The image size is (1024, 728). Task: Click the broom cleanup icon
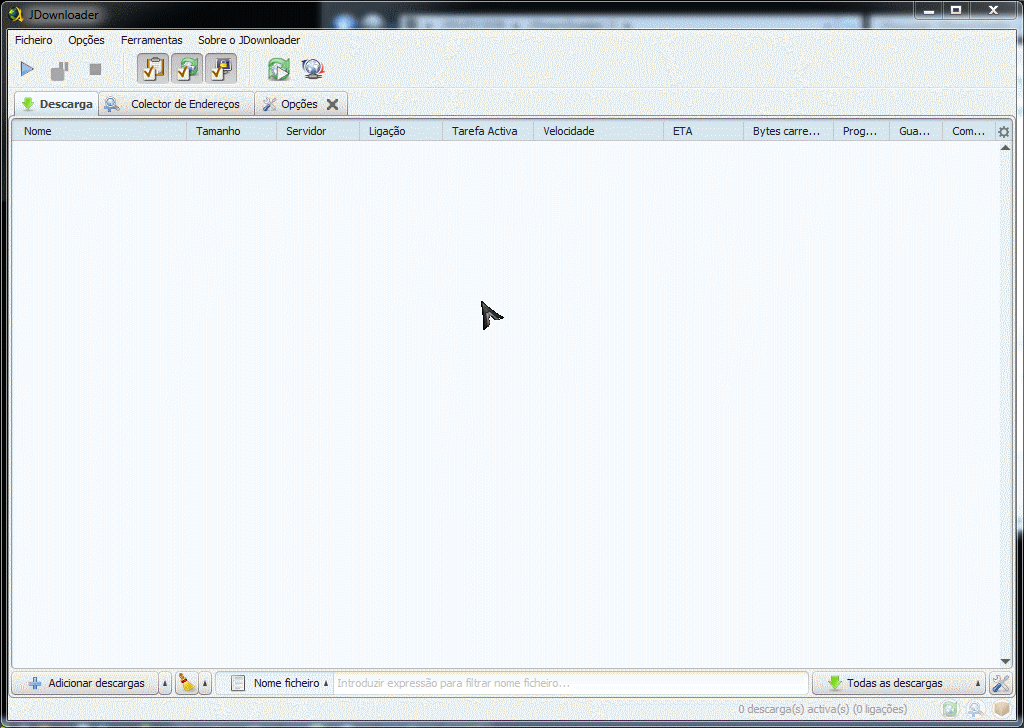(x=187, y=684)
